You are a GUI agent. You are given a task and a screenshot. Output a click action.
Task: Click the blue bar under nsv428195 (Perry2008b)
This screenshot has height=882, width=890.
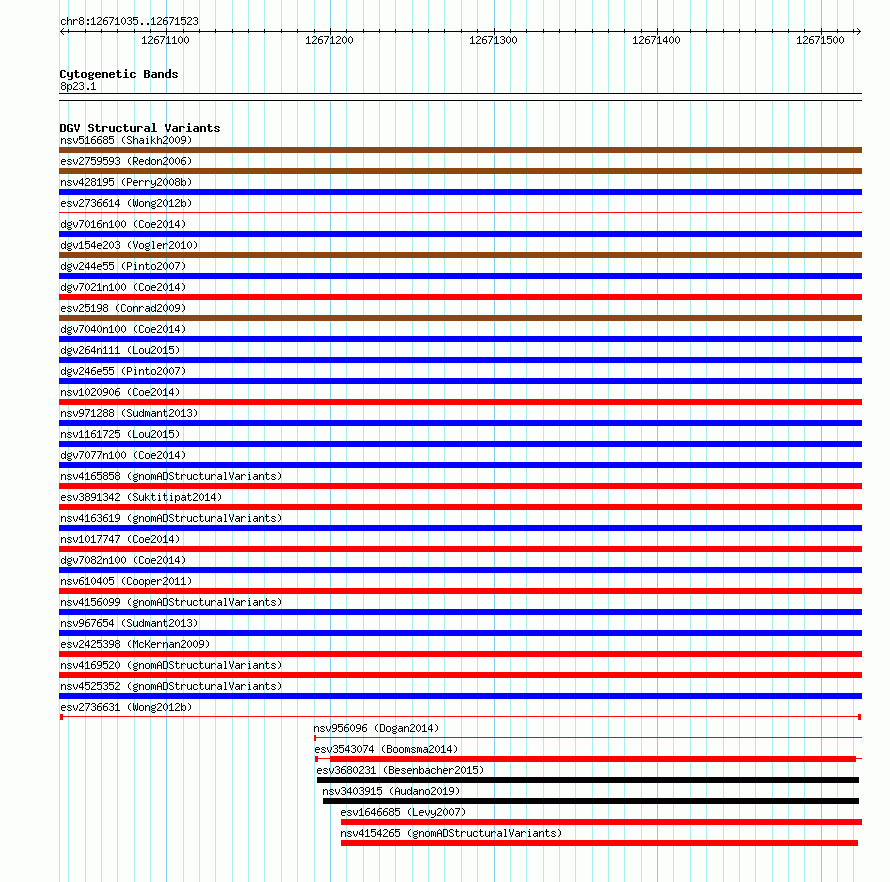tap(460, 192)
